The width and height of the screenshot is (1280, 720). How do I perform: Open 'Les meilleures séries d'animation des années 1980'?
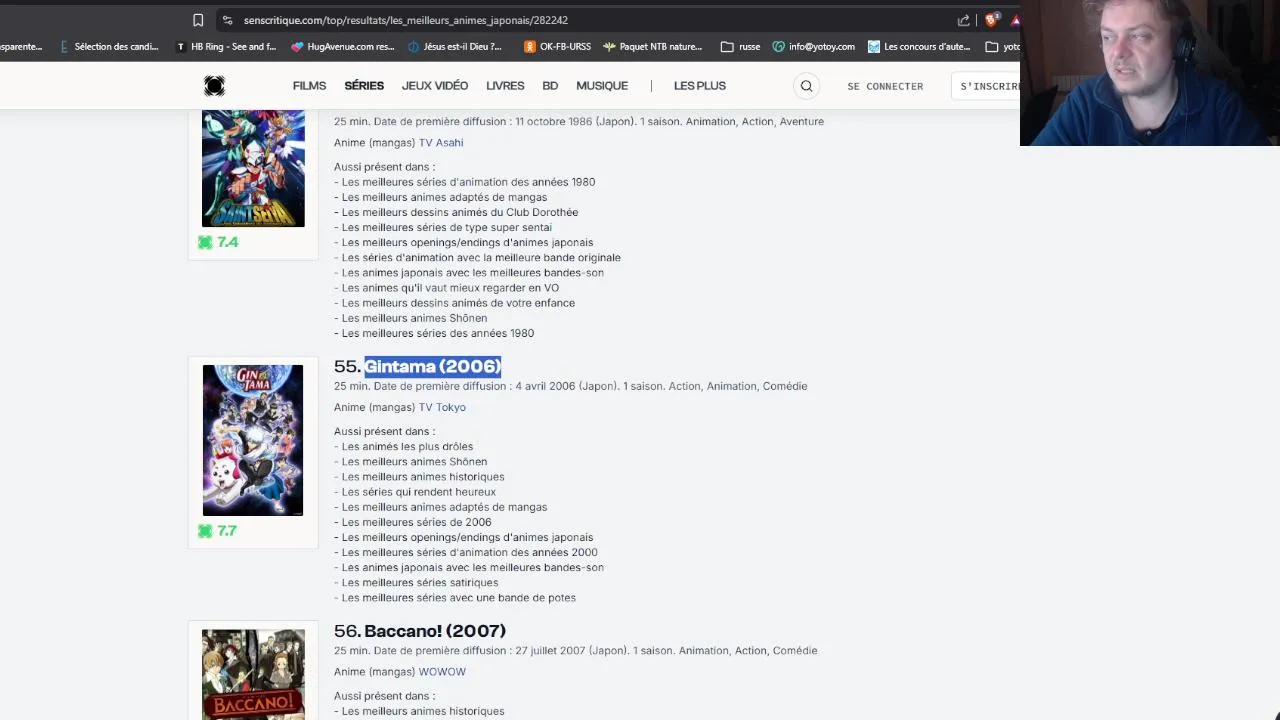point(468,182)
